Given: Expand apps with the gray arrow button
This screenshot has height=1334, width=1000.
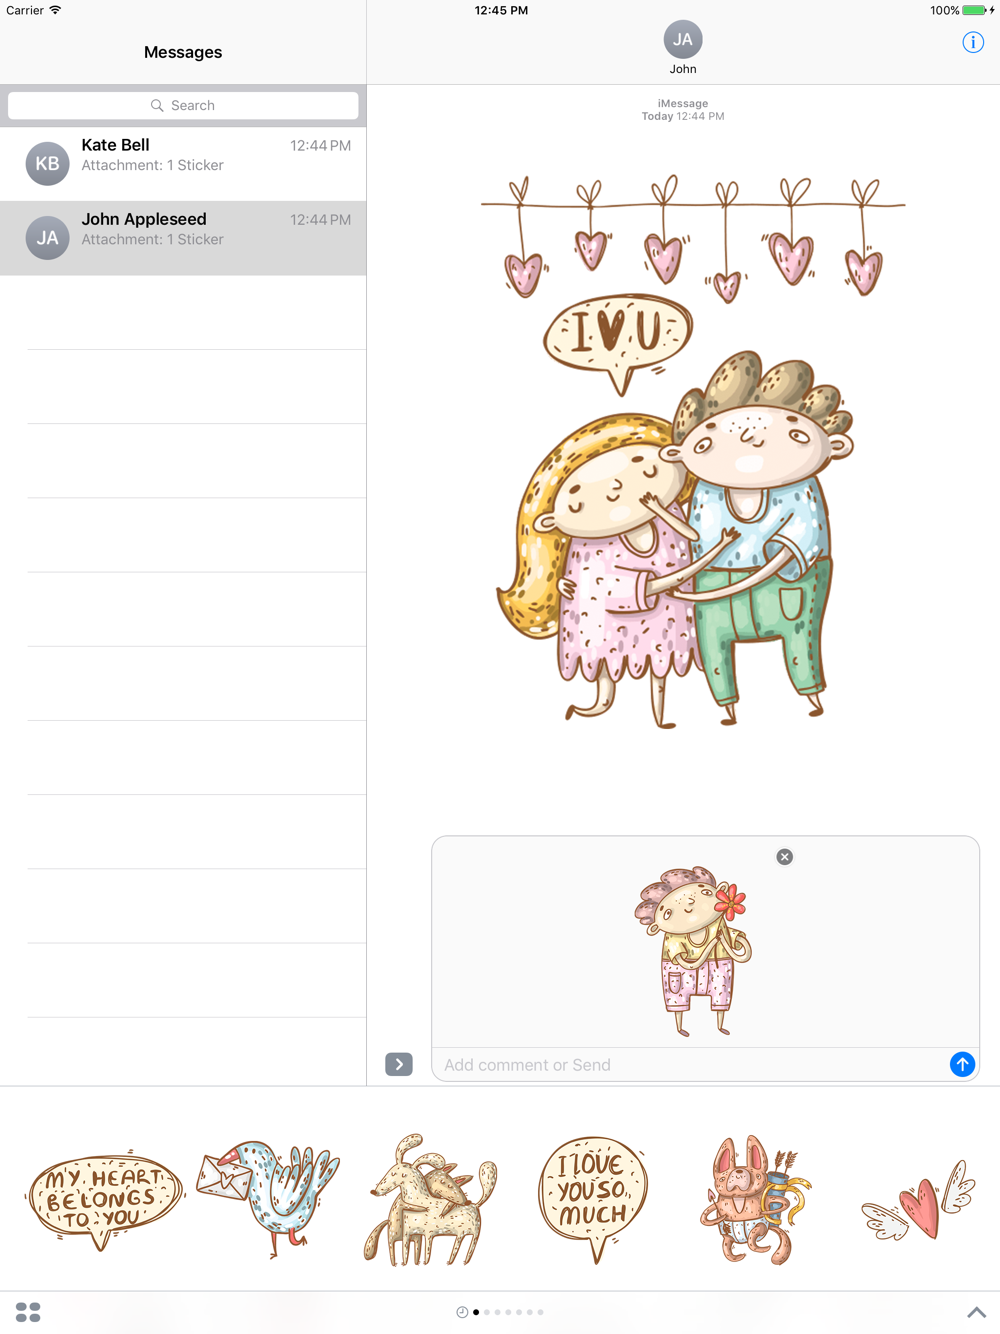Looking at the screenshot, I should point(399,1064).
